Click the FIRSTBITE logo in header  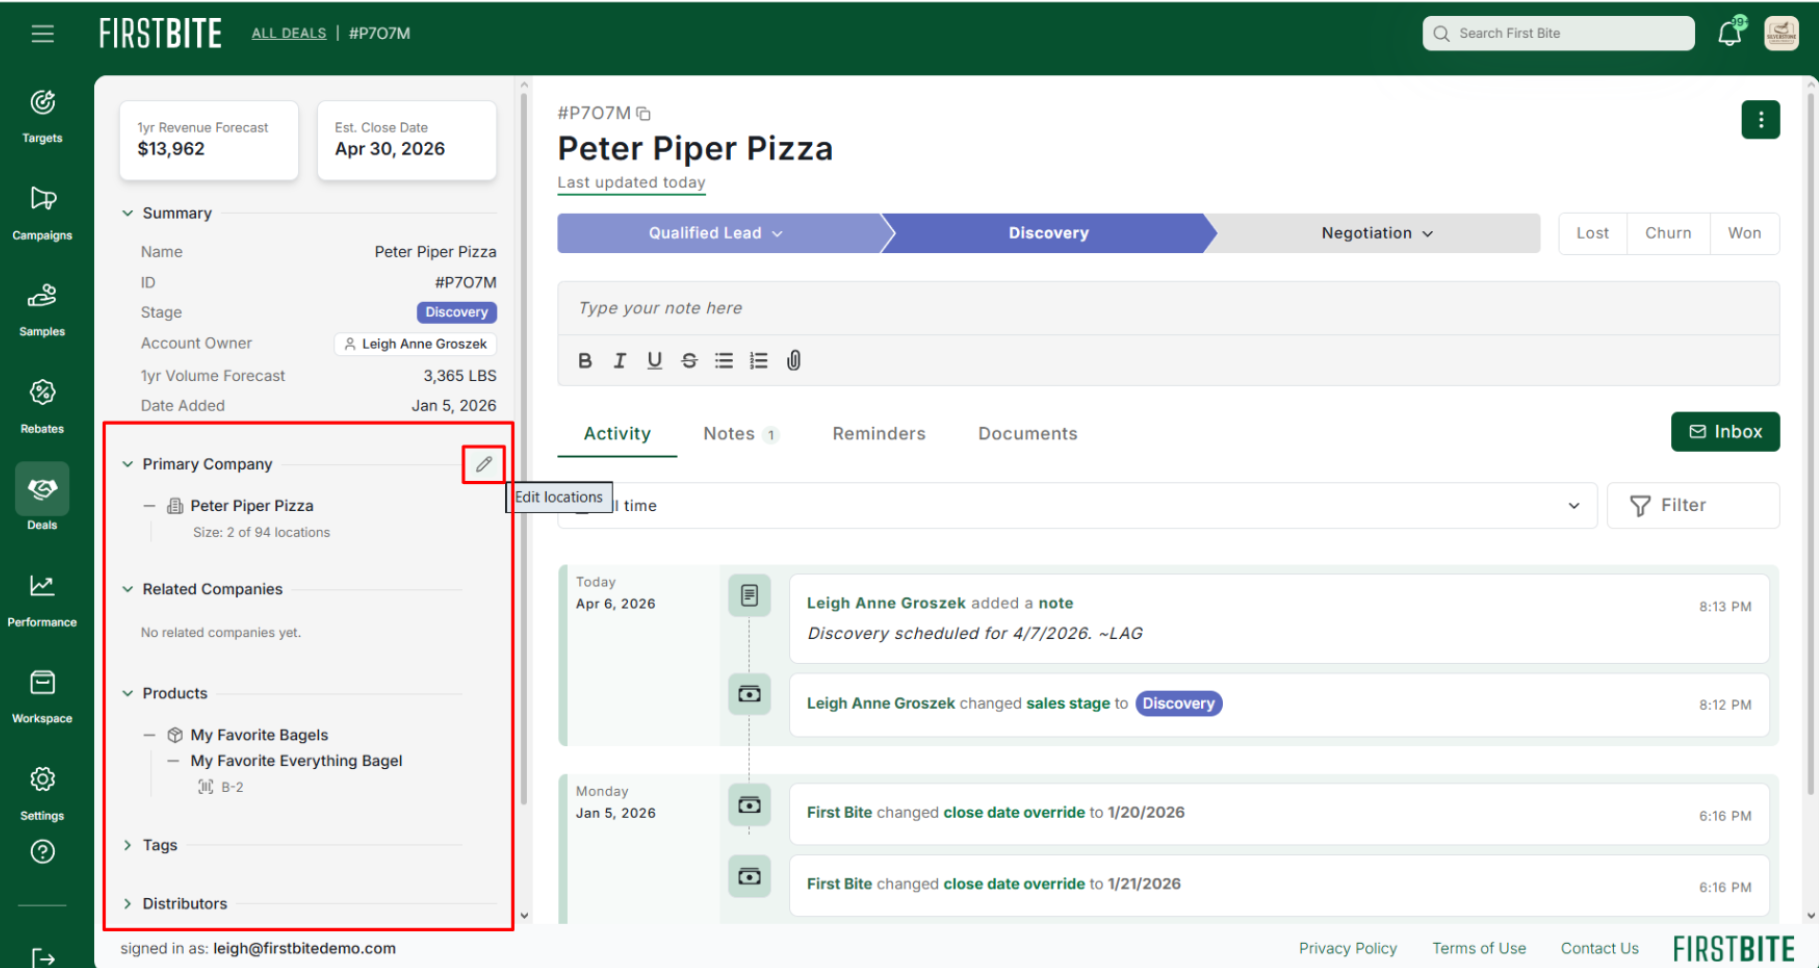pyautogui.click(x=160, y=33)
